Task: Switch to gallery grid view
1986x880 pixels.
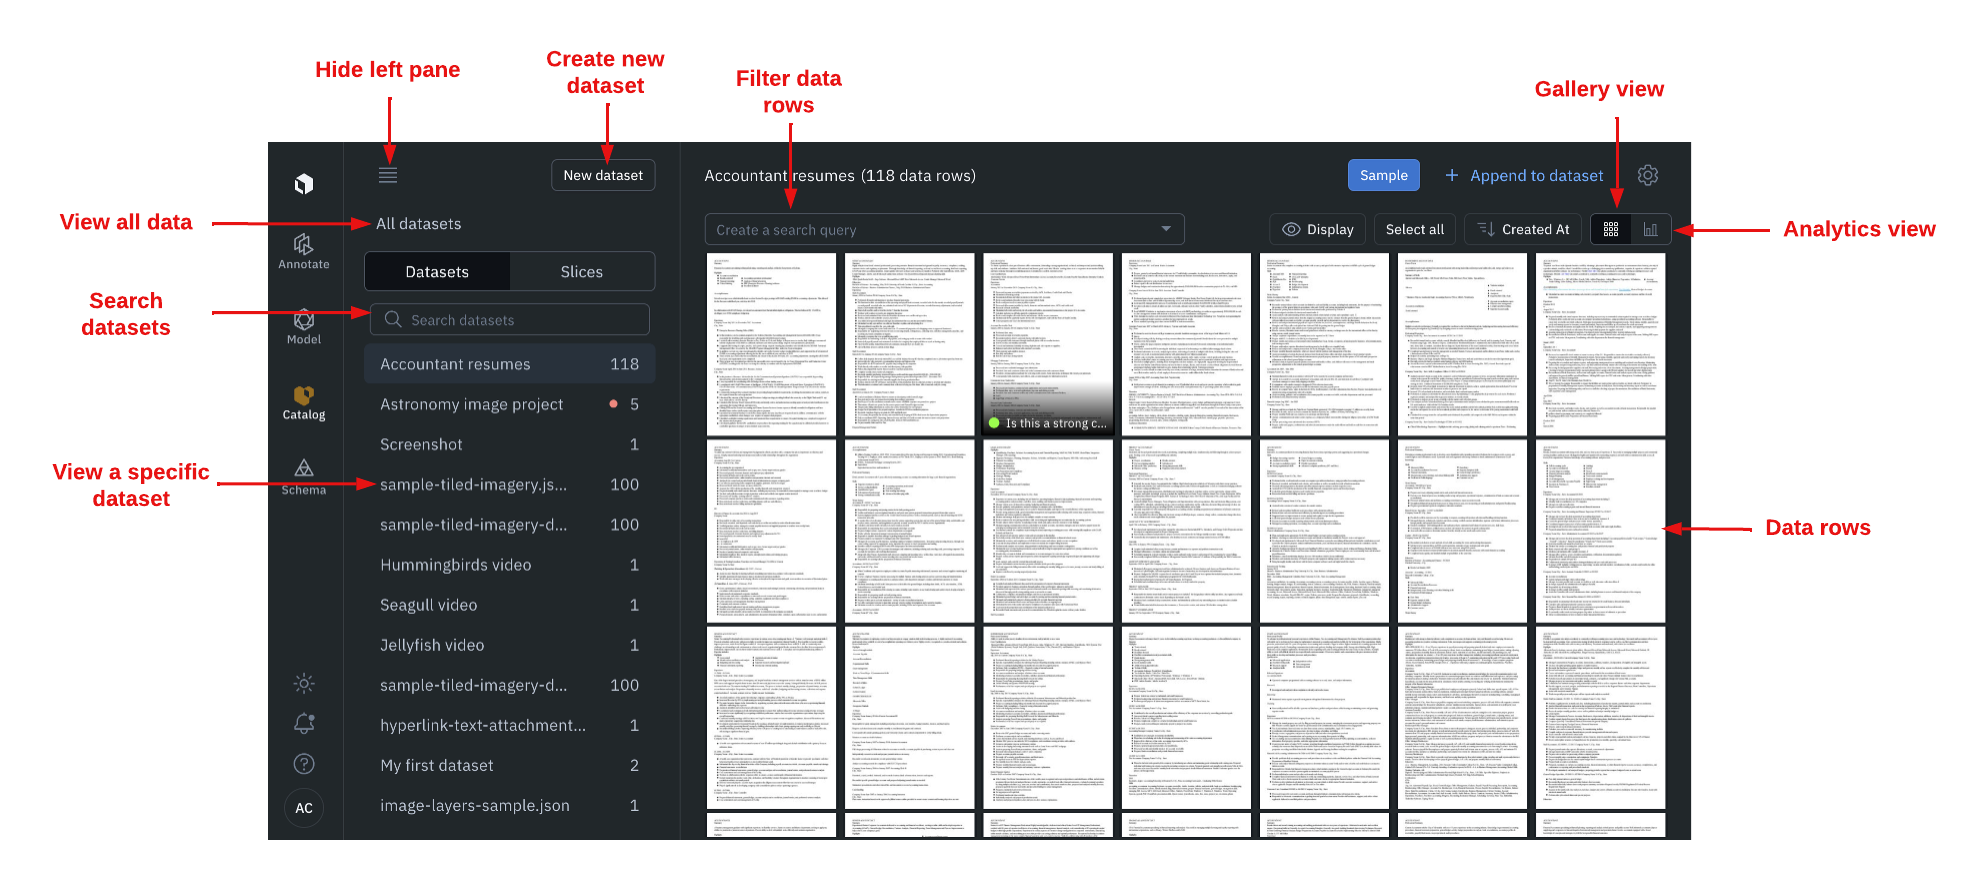Action: coord(1611,229)
